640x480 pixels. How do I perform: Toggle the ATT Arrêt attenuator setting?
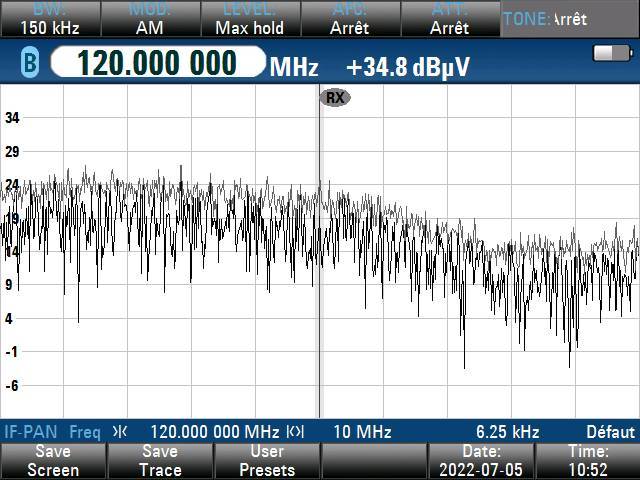point(449,19)
